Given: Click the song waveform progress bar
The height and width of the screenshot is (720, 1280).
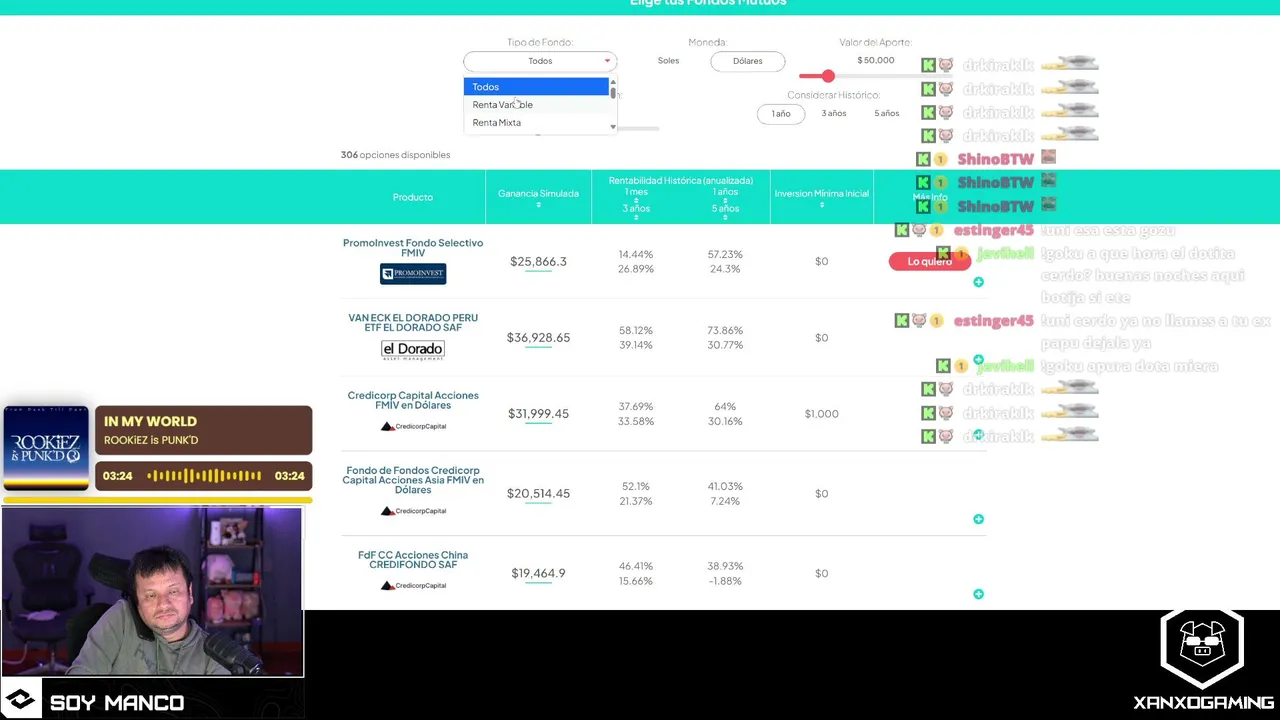Looking at the screenshot, I should click(x=204, y=476).
